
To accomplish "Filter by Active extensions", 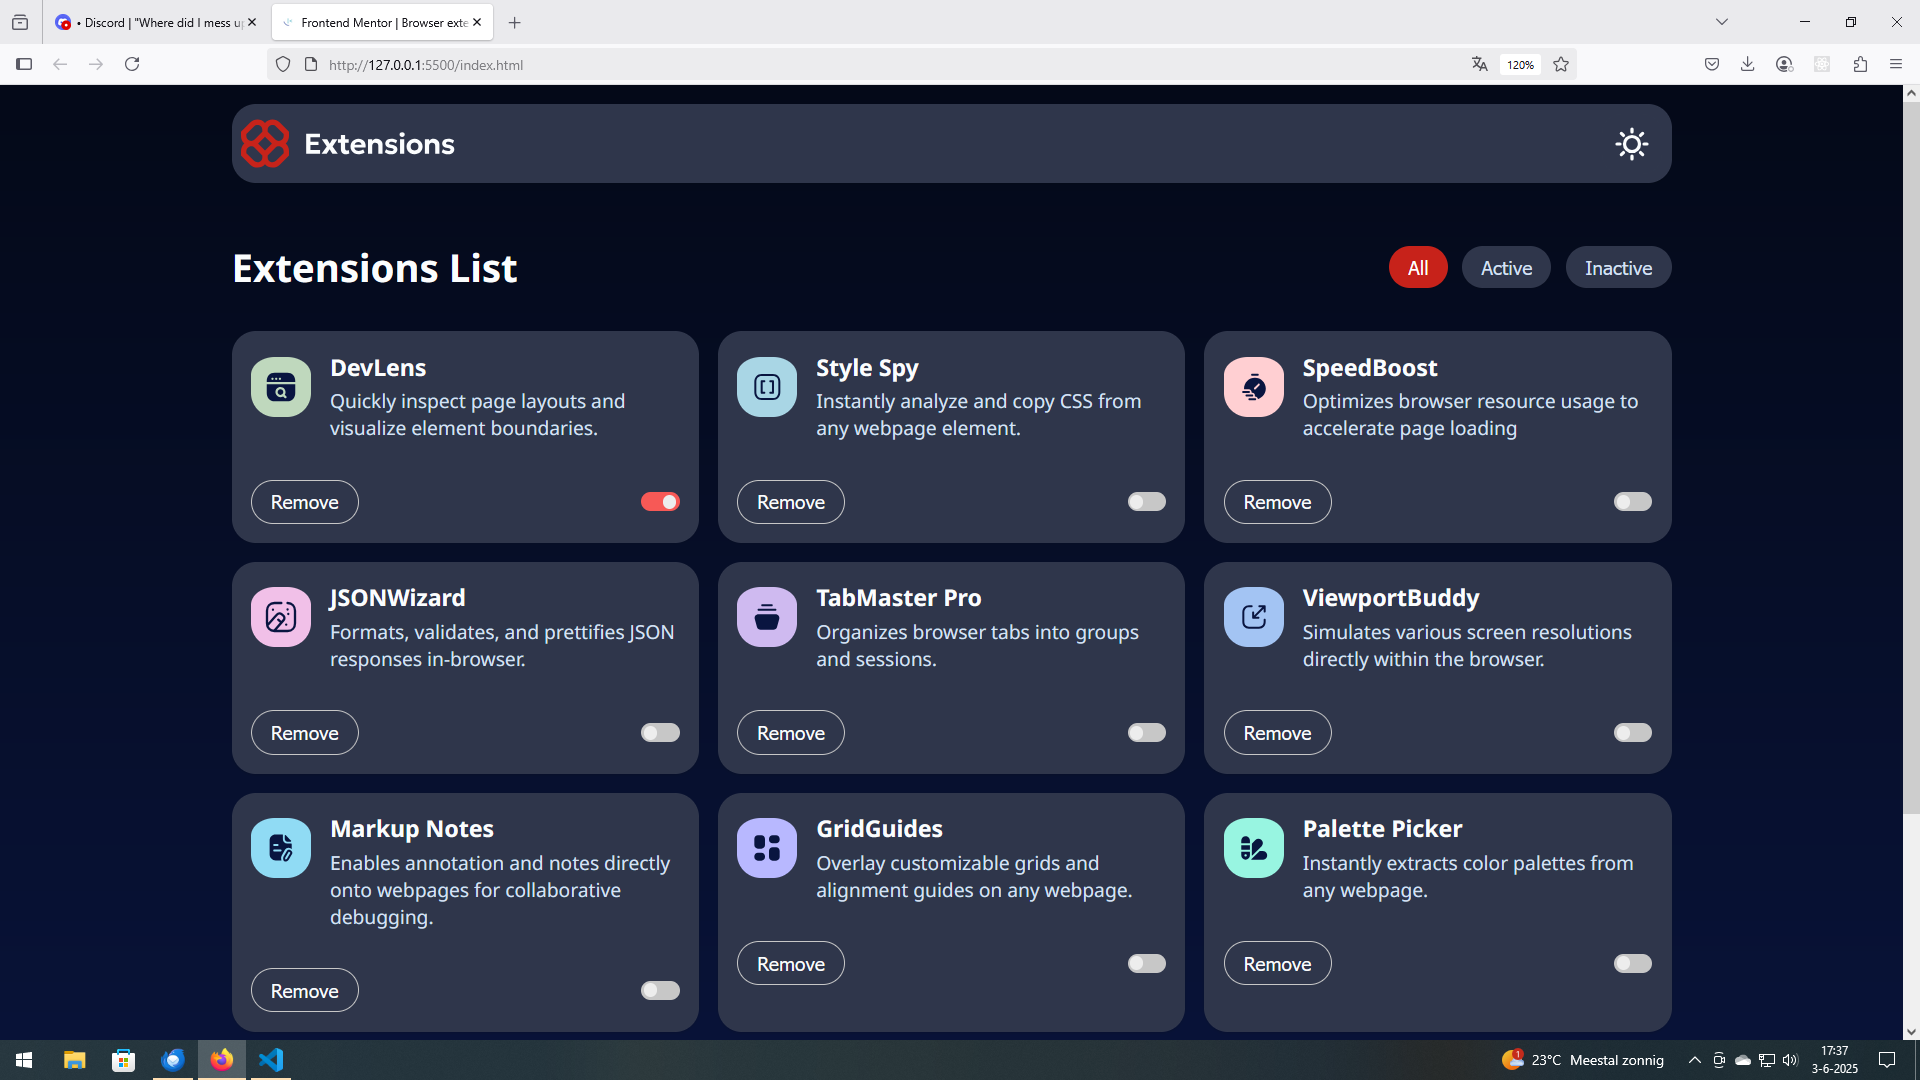I will coord(1506,268).
